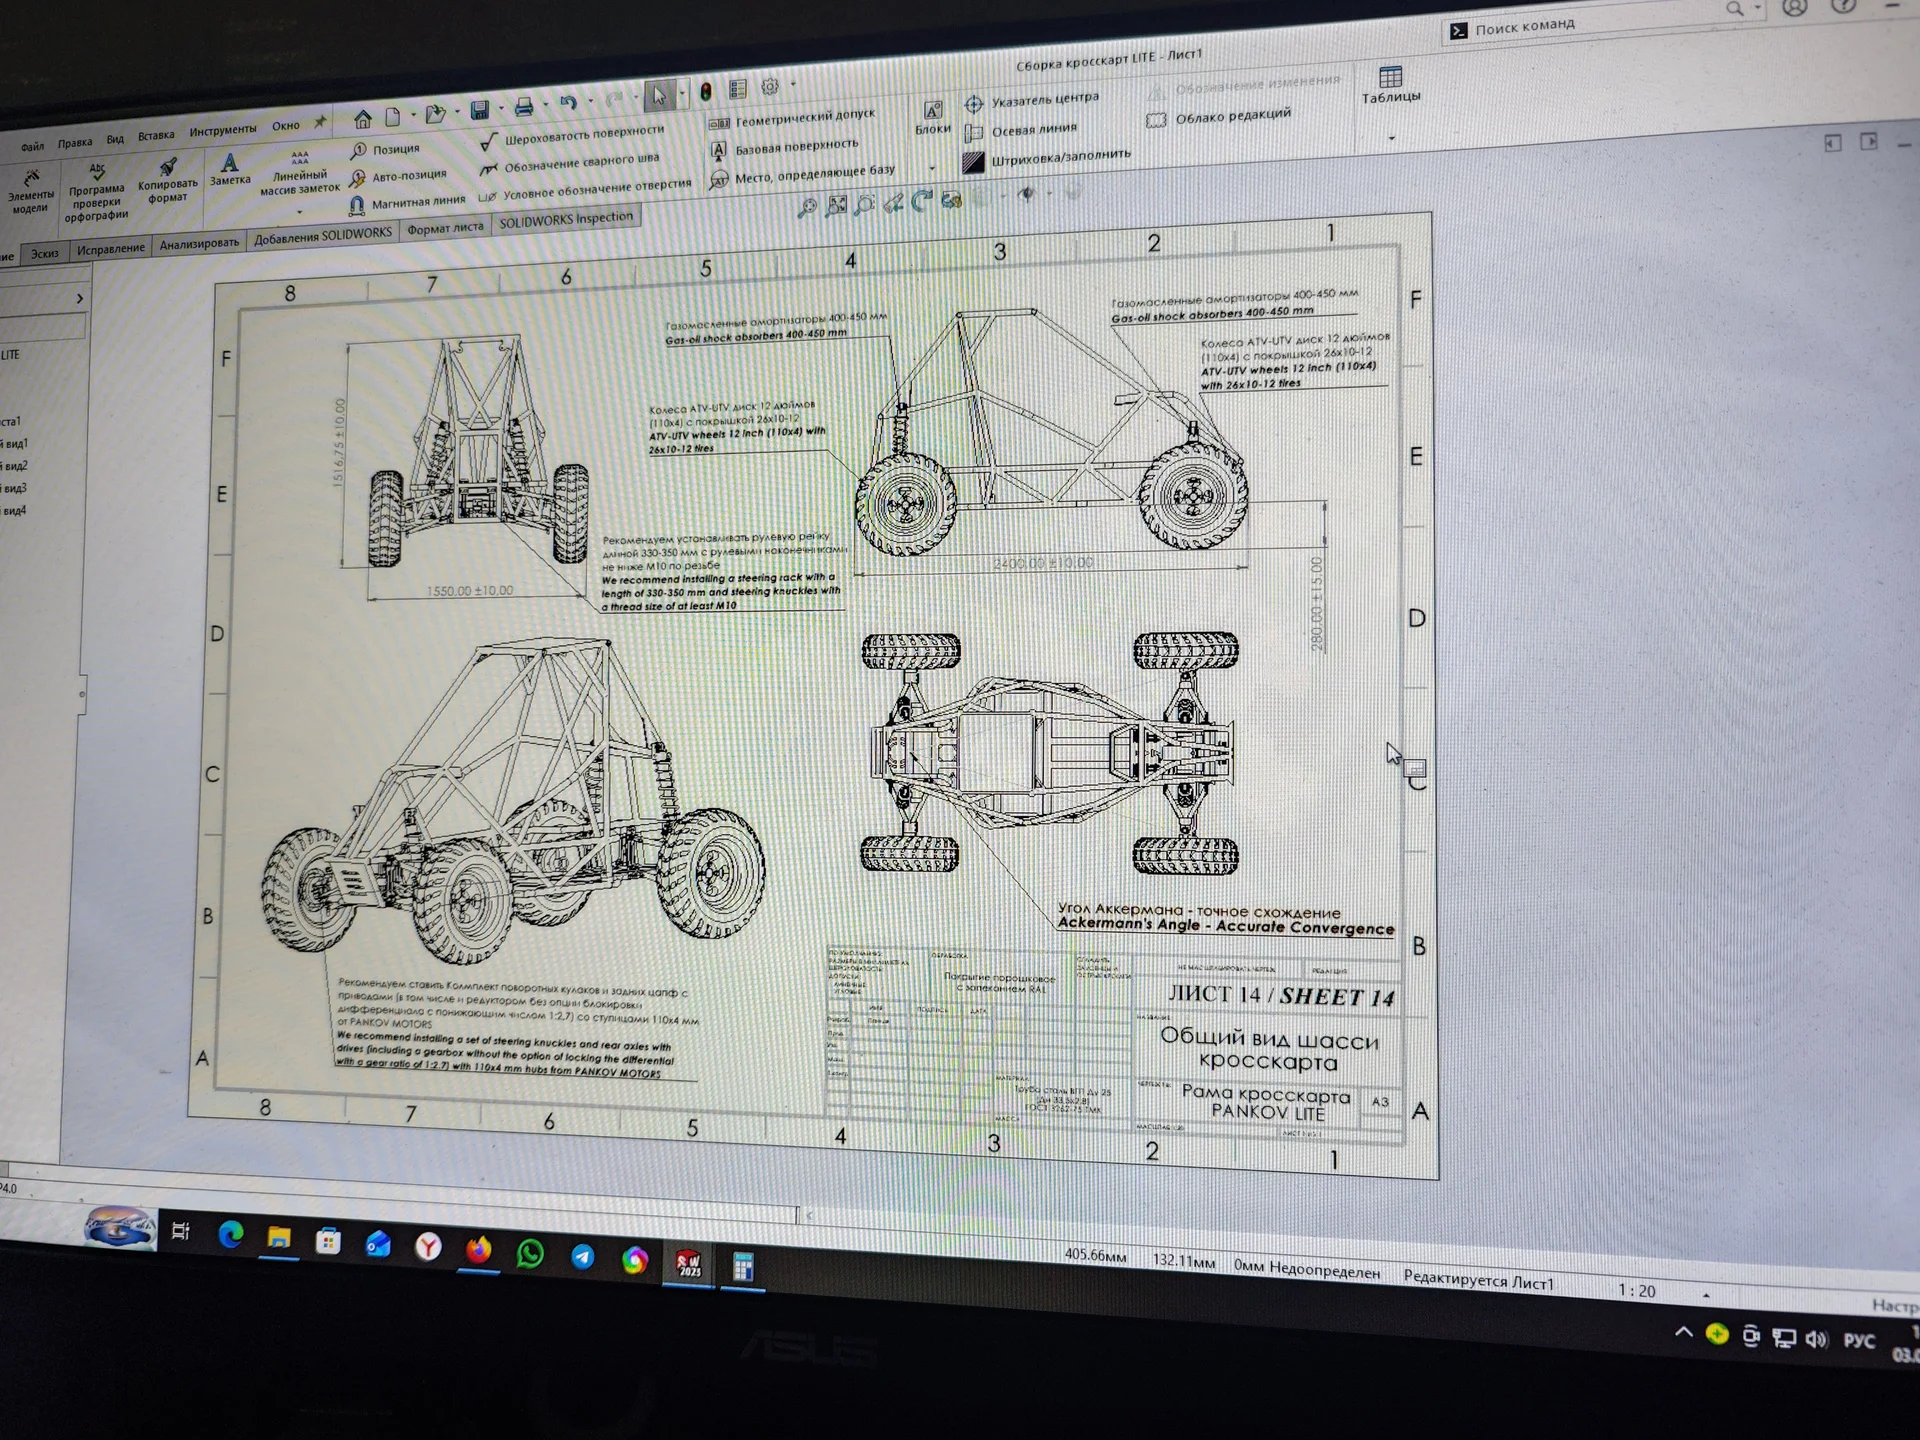Open the Блоки blocks tool
The height and width of the screenshot is (1440, 1920).
(932, 117)
